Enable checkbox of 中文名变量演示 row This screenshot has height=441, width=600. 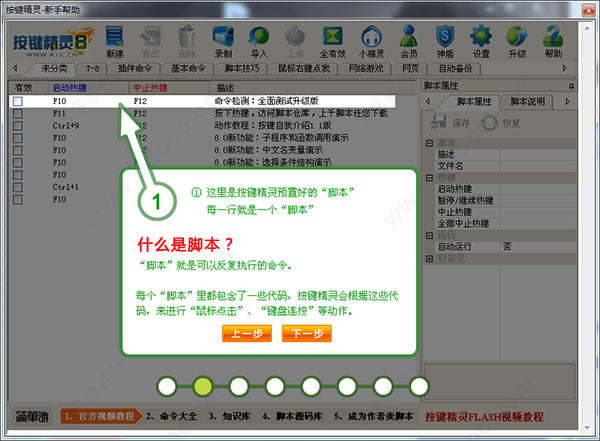coord(18,150)
